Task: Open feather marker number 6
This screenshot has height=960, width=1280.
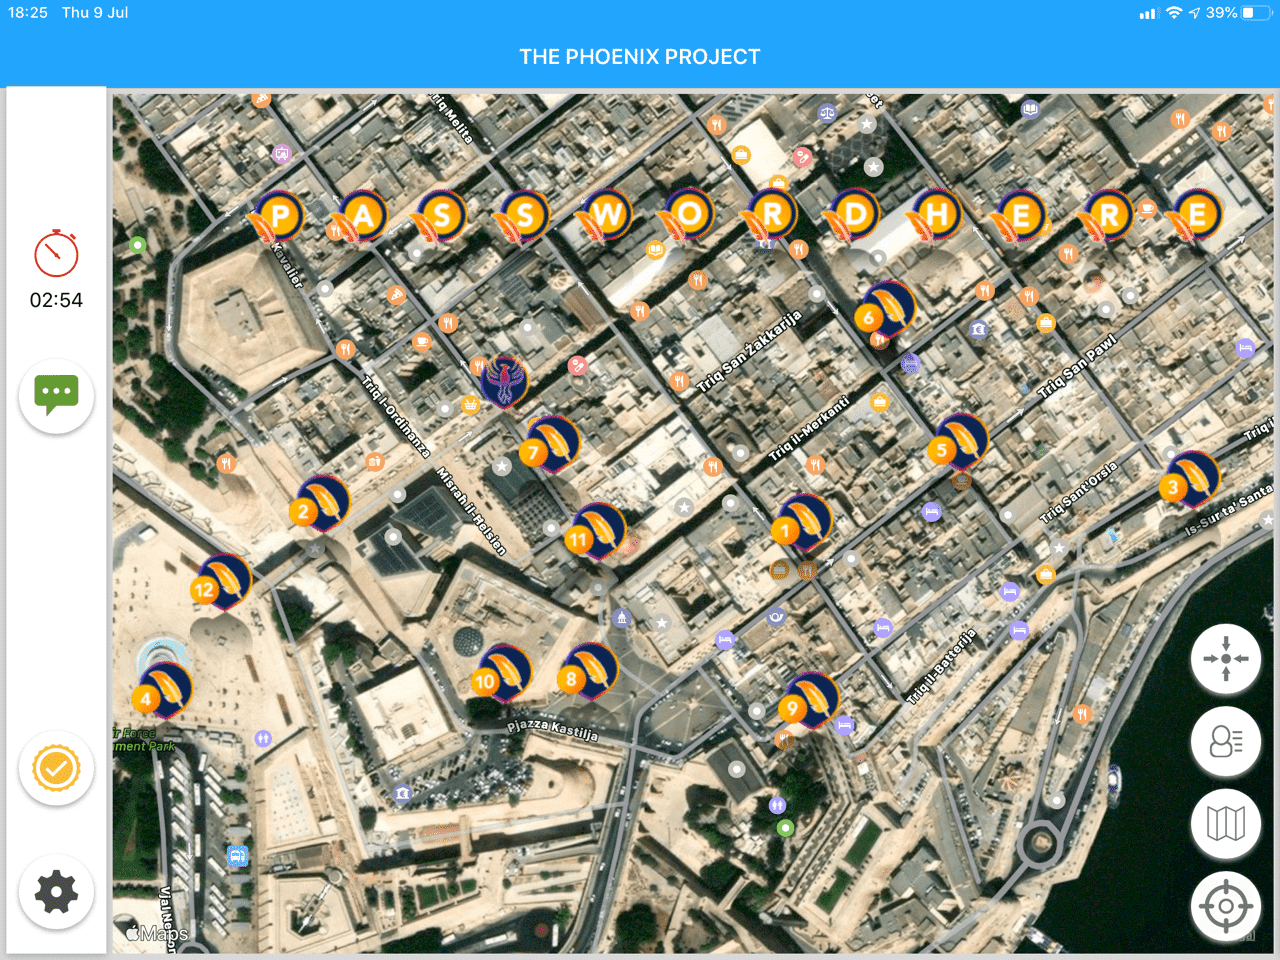Action: point(885,310)
